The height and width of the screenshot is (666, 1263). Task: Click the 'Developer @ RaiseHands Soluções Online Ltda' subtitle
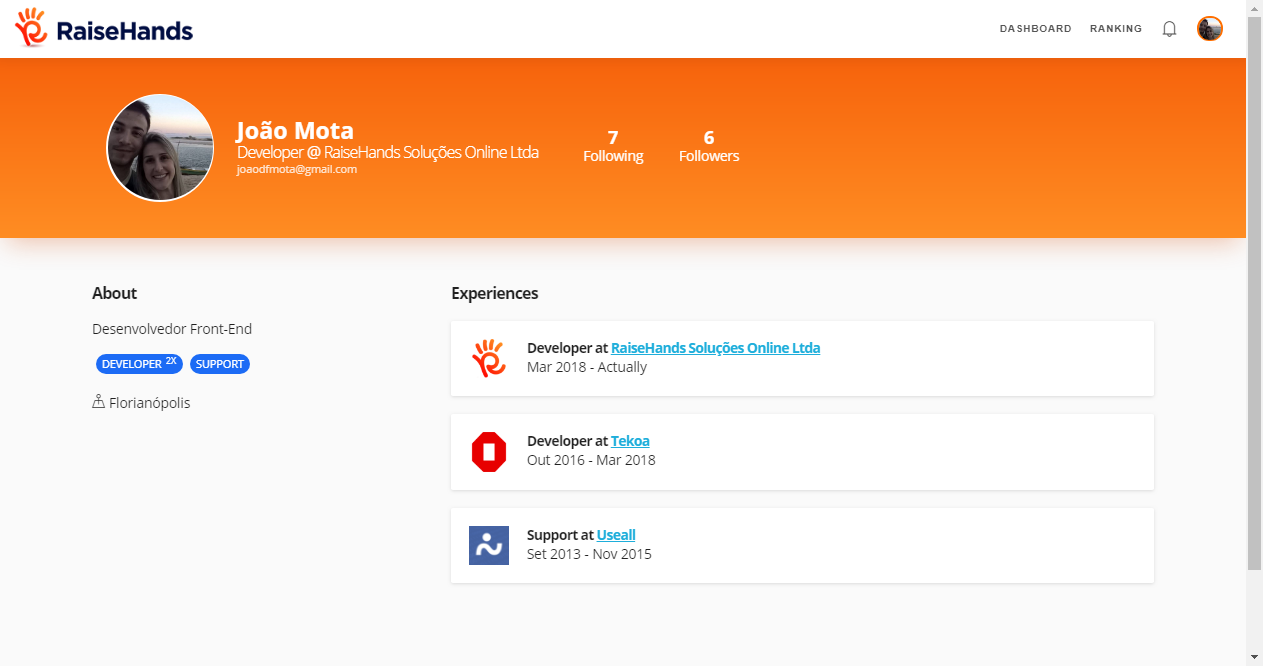388,153
